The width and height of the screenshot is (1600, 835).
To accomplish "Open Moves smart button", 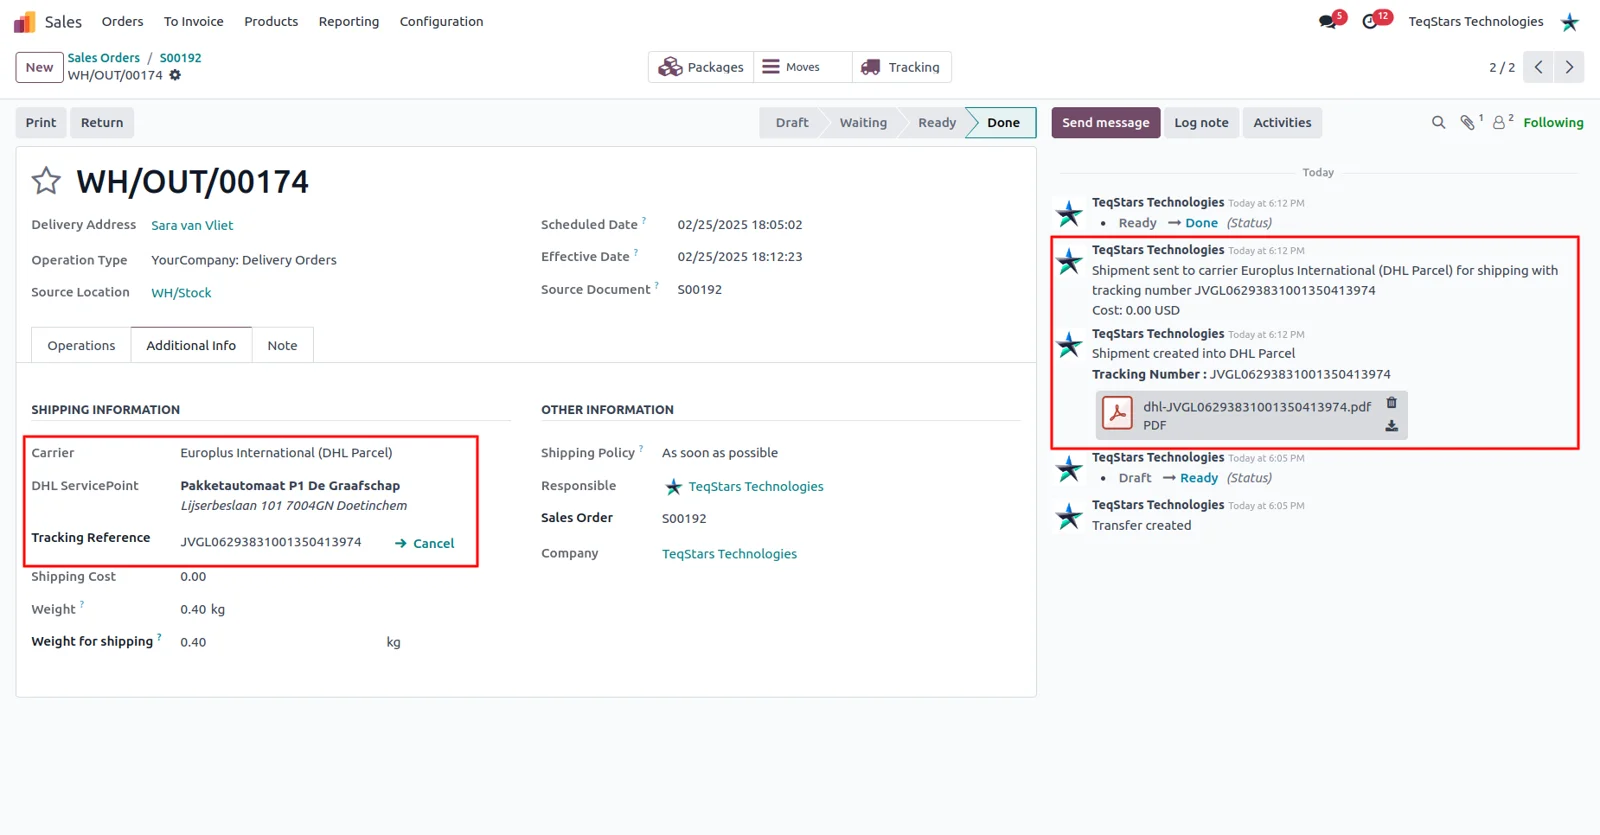I will [x=803, y=67].
